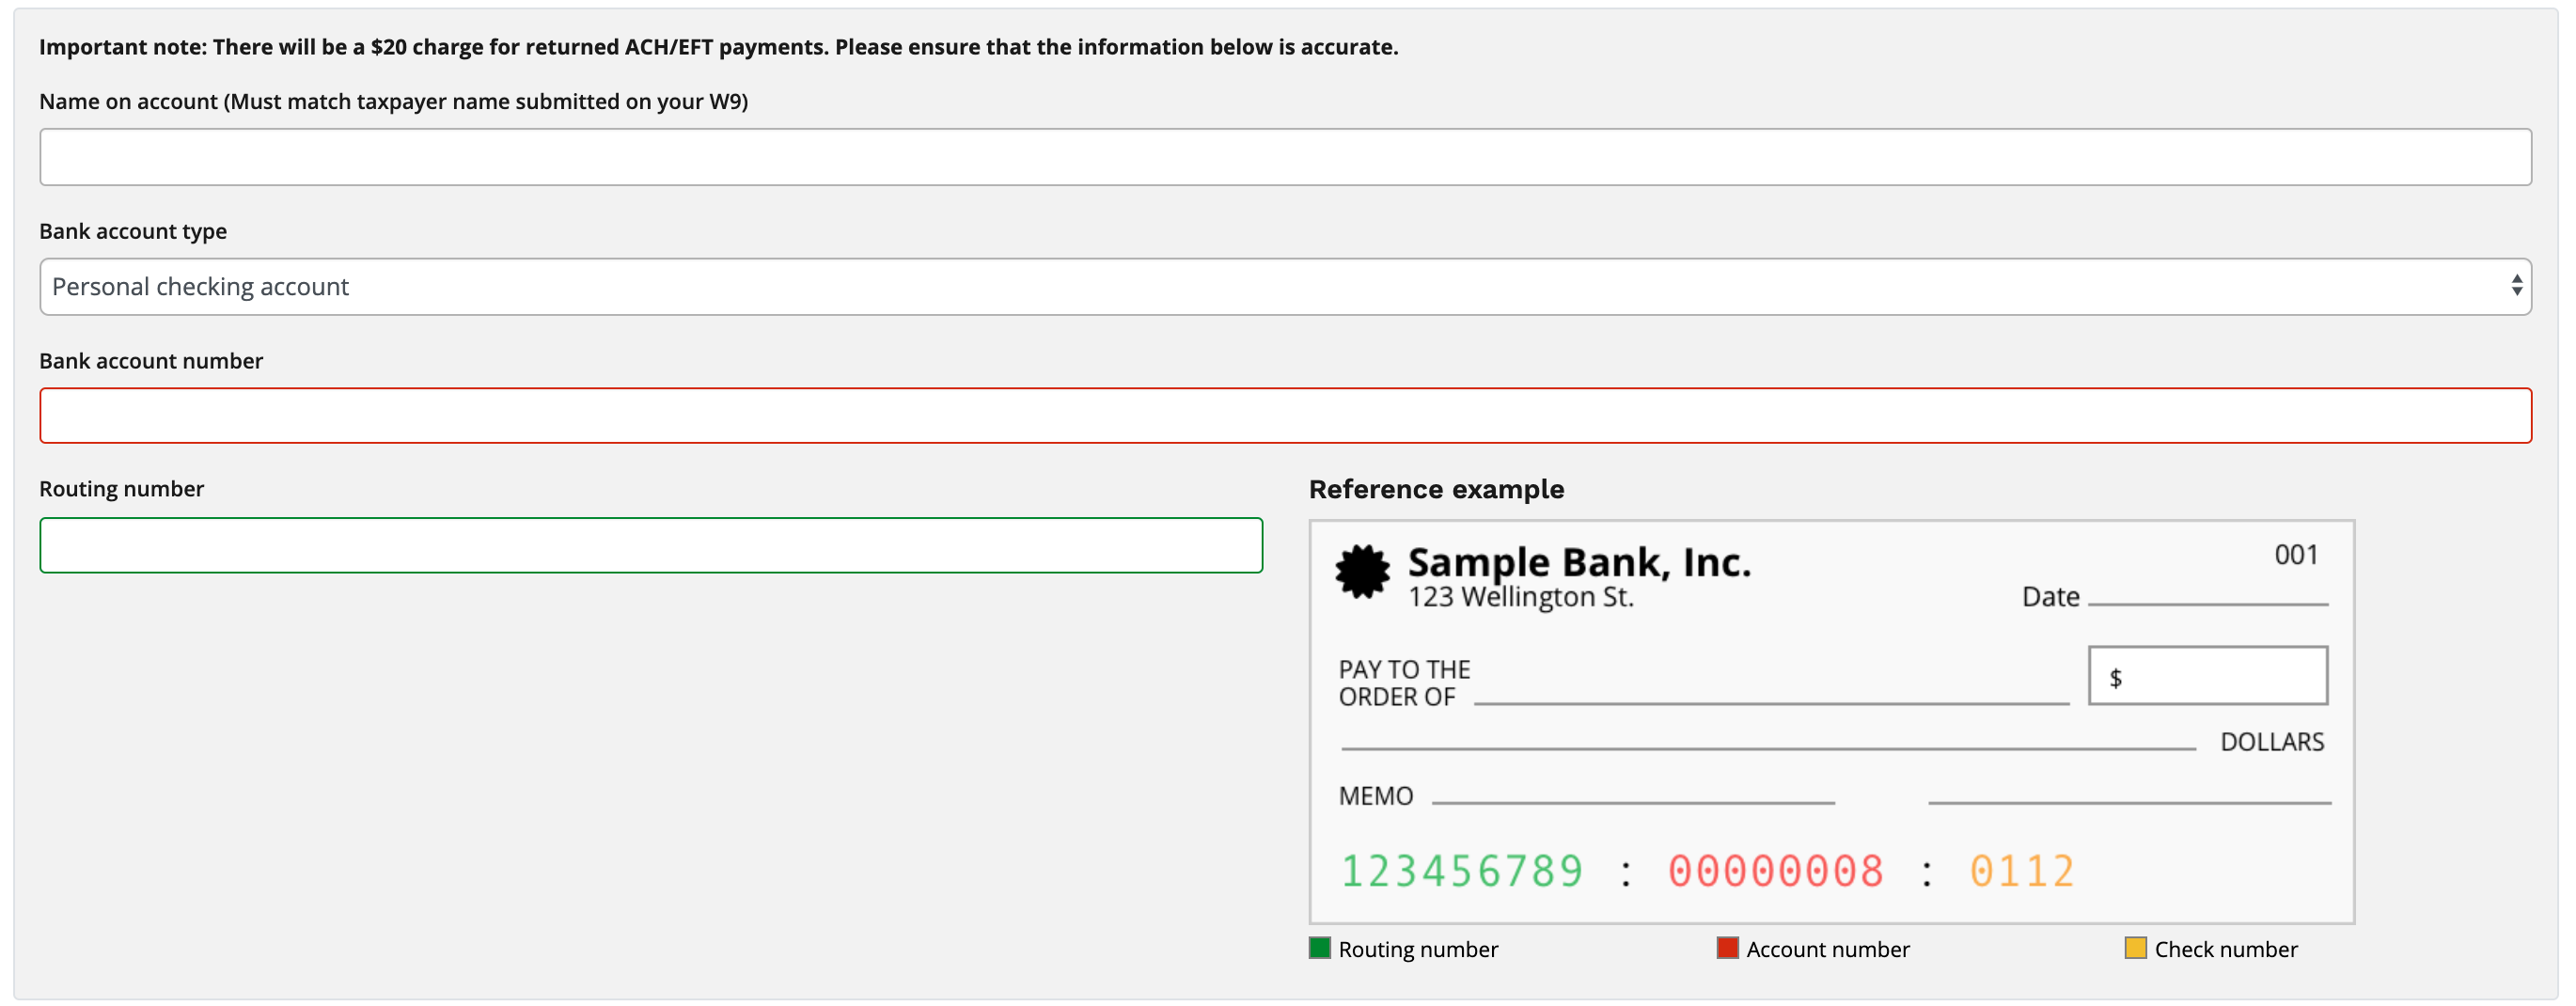Click the green 123456789 routing digits
The height and width of the screenshot is (1006, 2576).
coord(1461,871)
